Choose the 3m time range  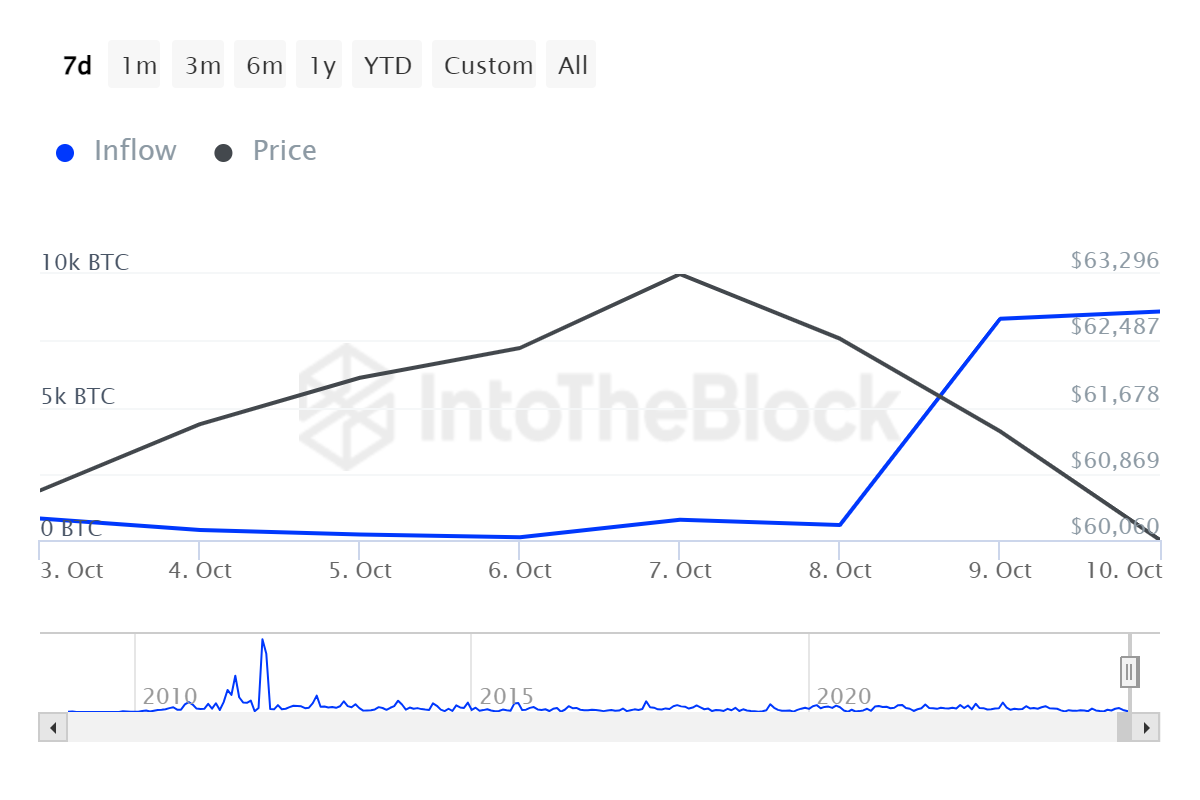click(202, 66)
